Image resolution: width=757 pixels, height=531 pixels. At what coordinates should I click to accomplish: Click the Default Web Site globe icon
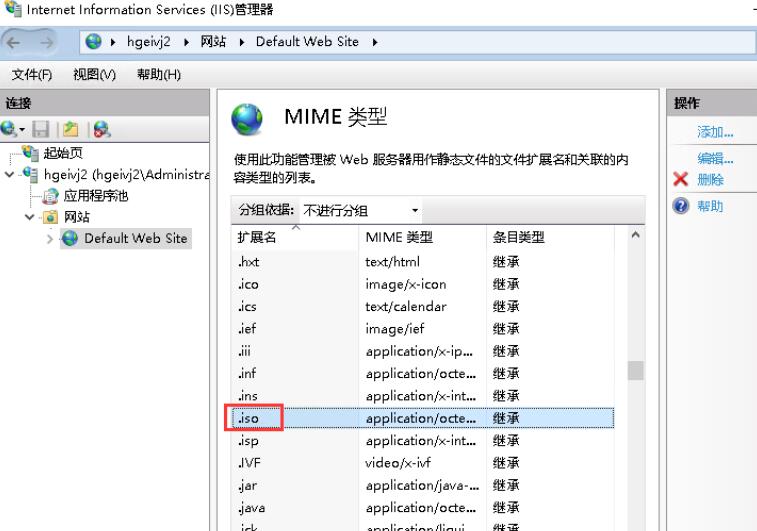point(70,238)
